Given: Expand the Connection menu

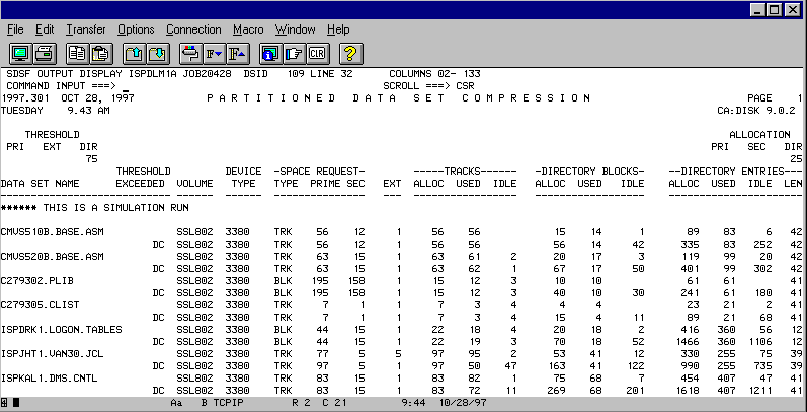Looking at the screenshot, I should pyautogui.click(x=194, y=30).
